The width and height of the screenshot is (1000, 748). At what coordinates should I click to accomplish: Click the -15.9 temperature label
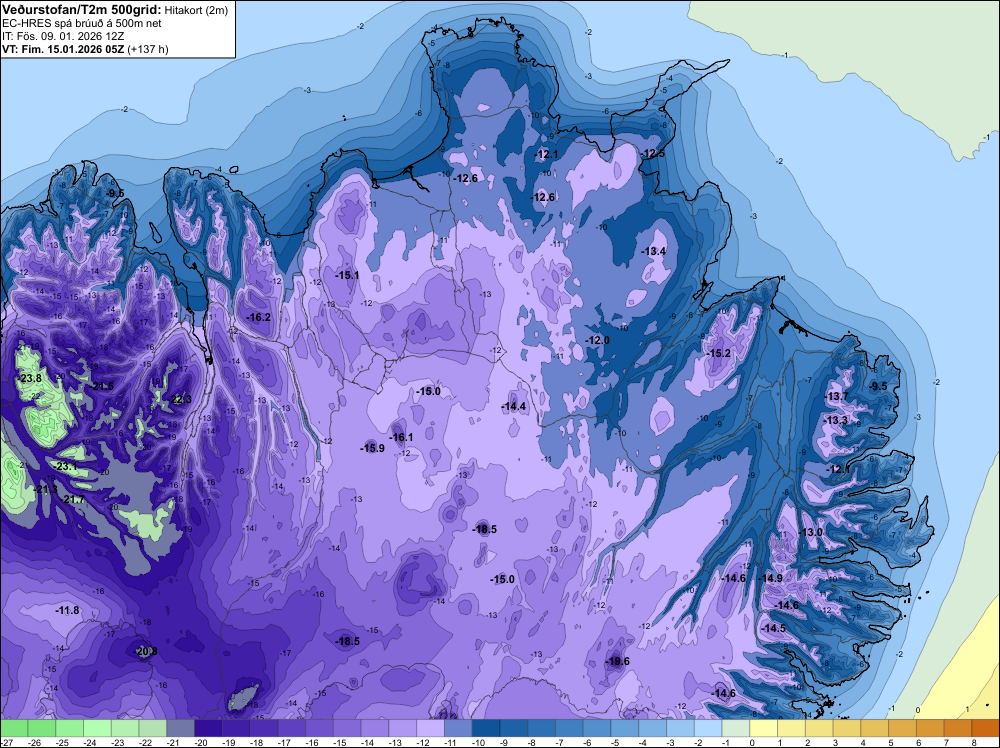coord(372,448)
